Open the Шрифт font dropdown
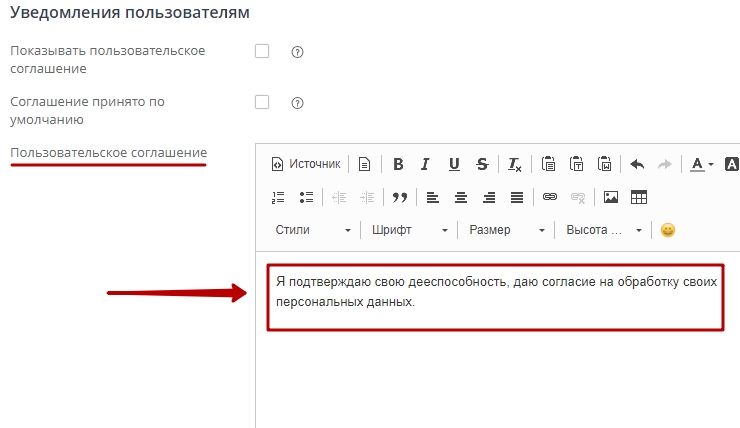 [x=410, y=230]
